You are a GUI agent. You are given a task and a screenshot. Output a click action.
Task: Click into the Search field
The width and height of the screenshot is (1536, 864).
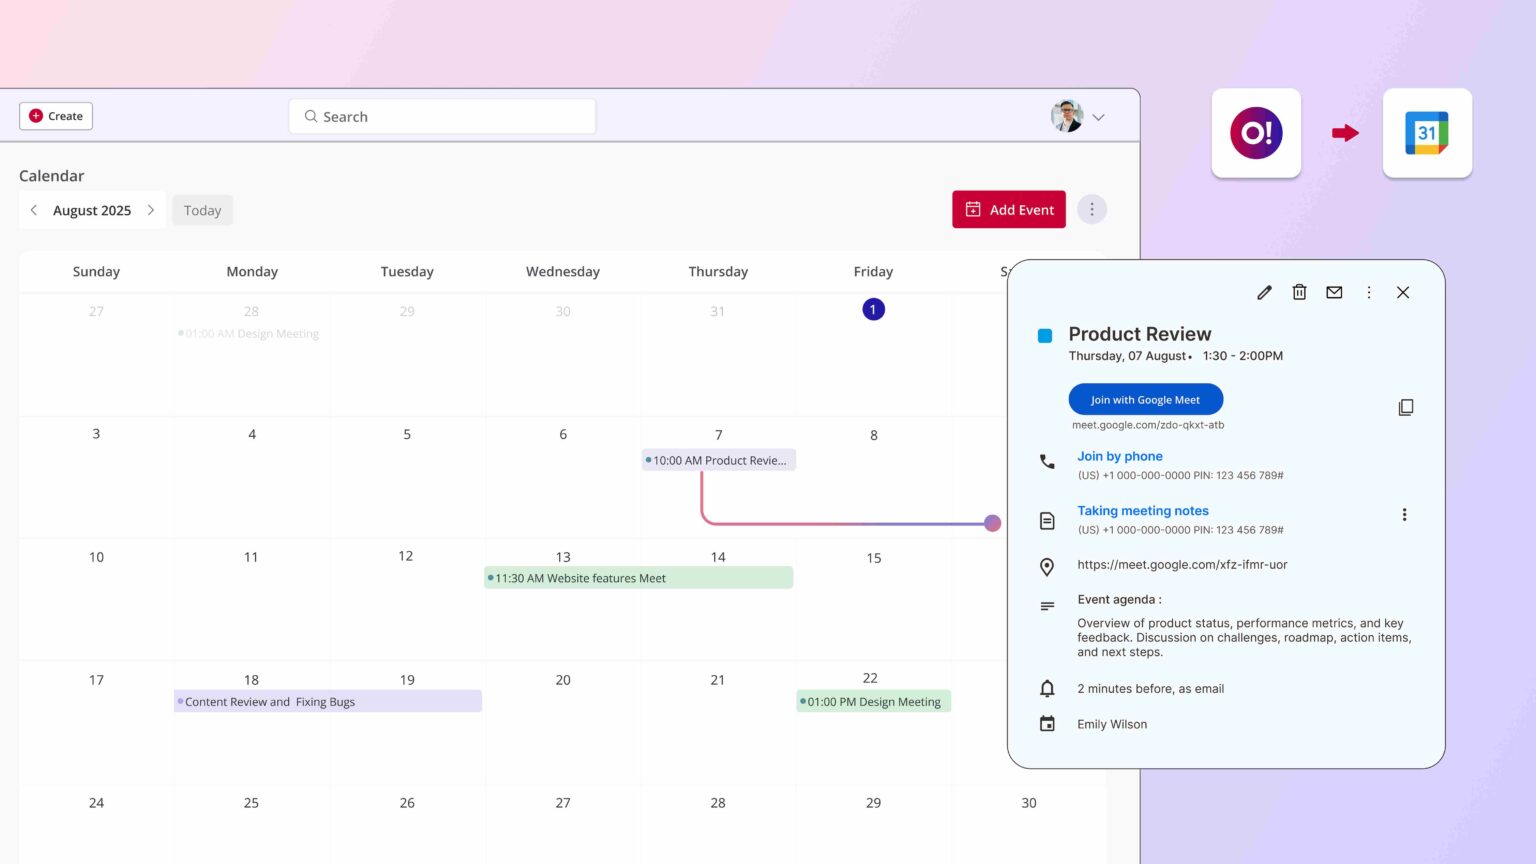pos(442,117)
